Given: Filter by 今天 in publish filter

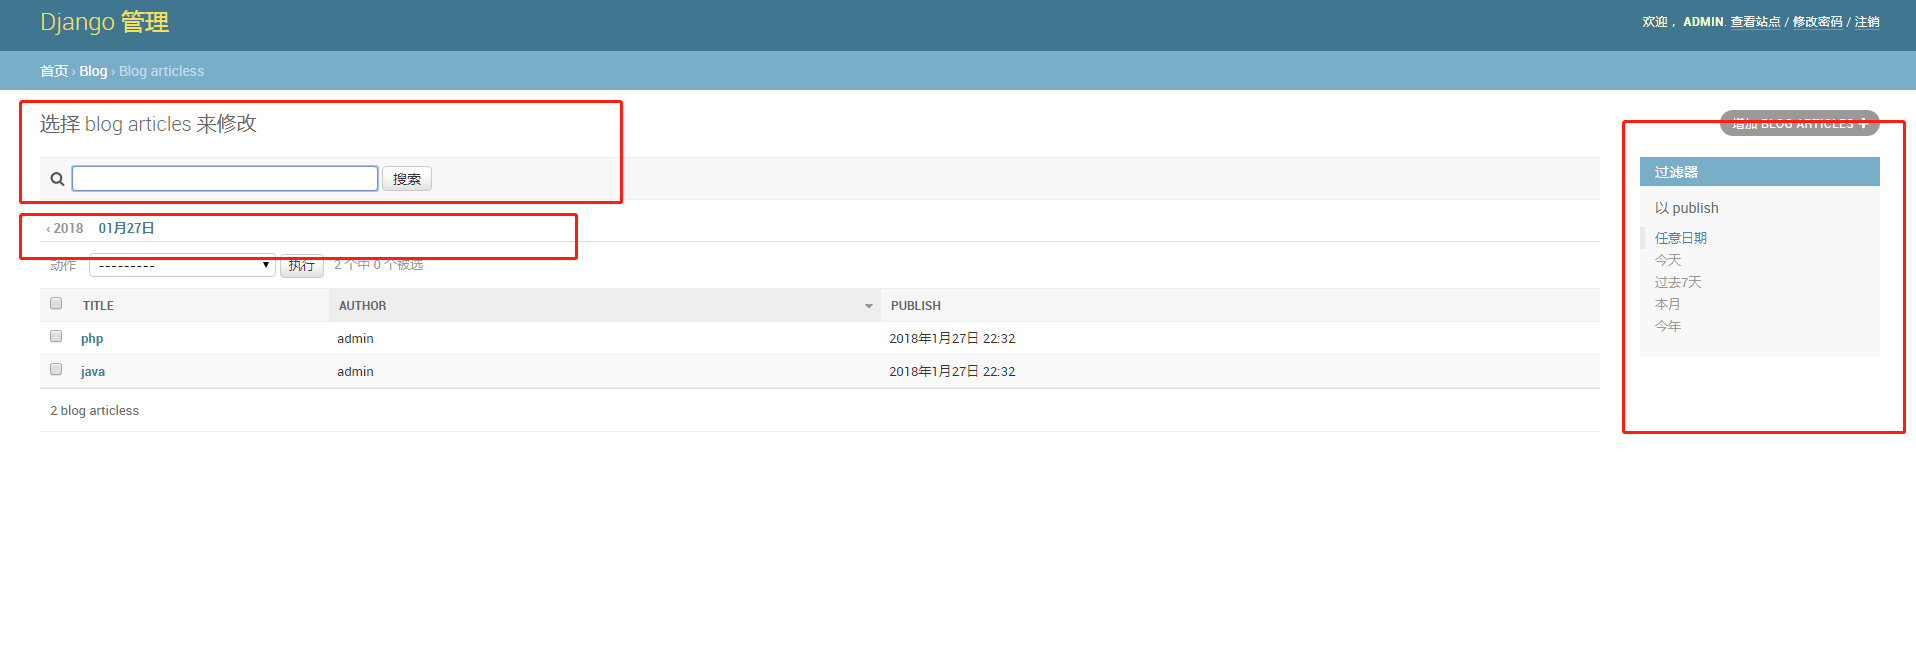Looking at the screenshot, I should click(1667, 260).
